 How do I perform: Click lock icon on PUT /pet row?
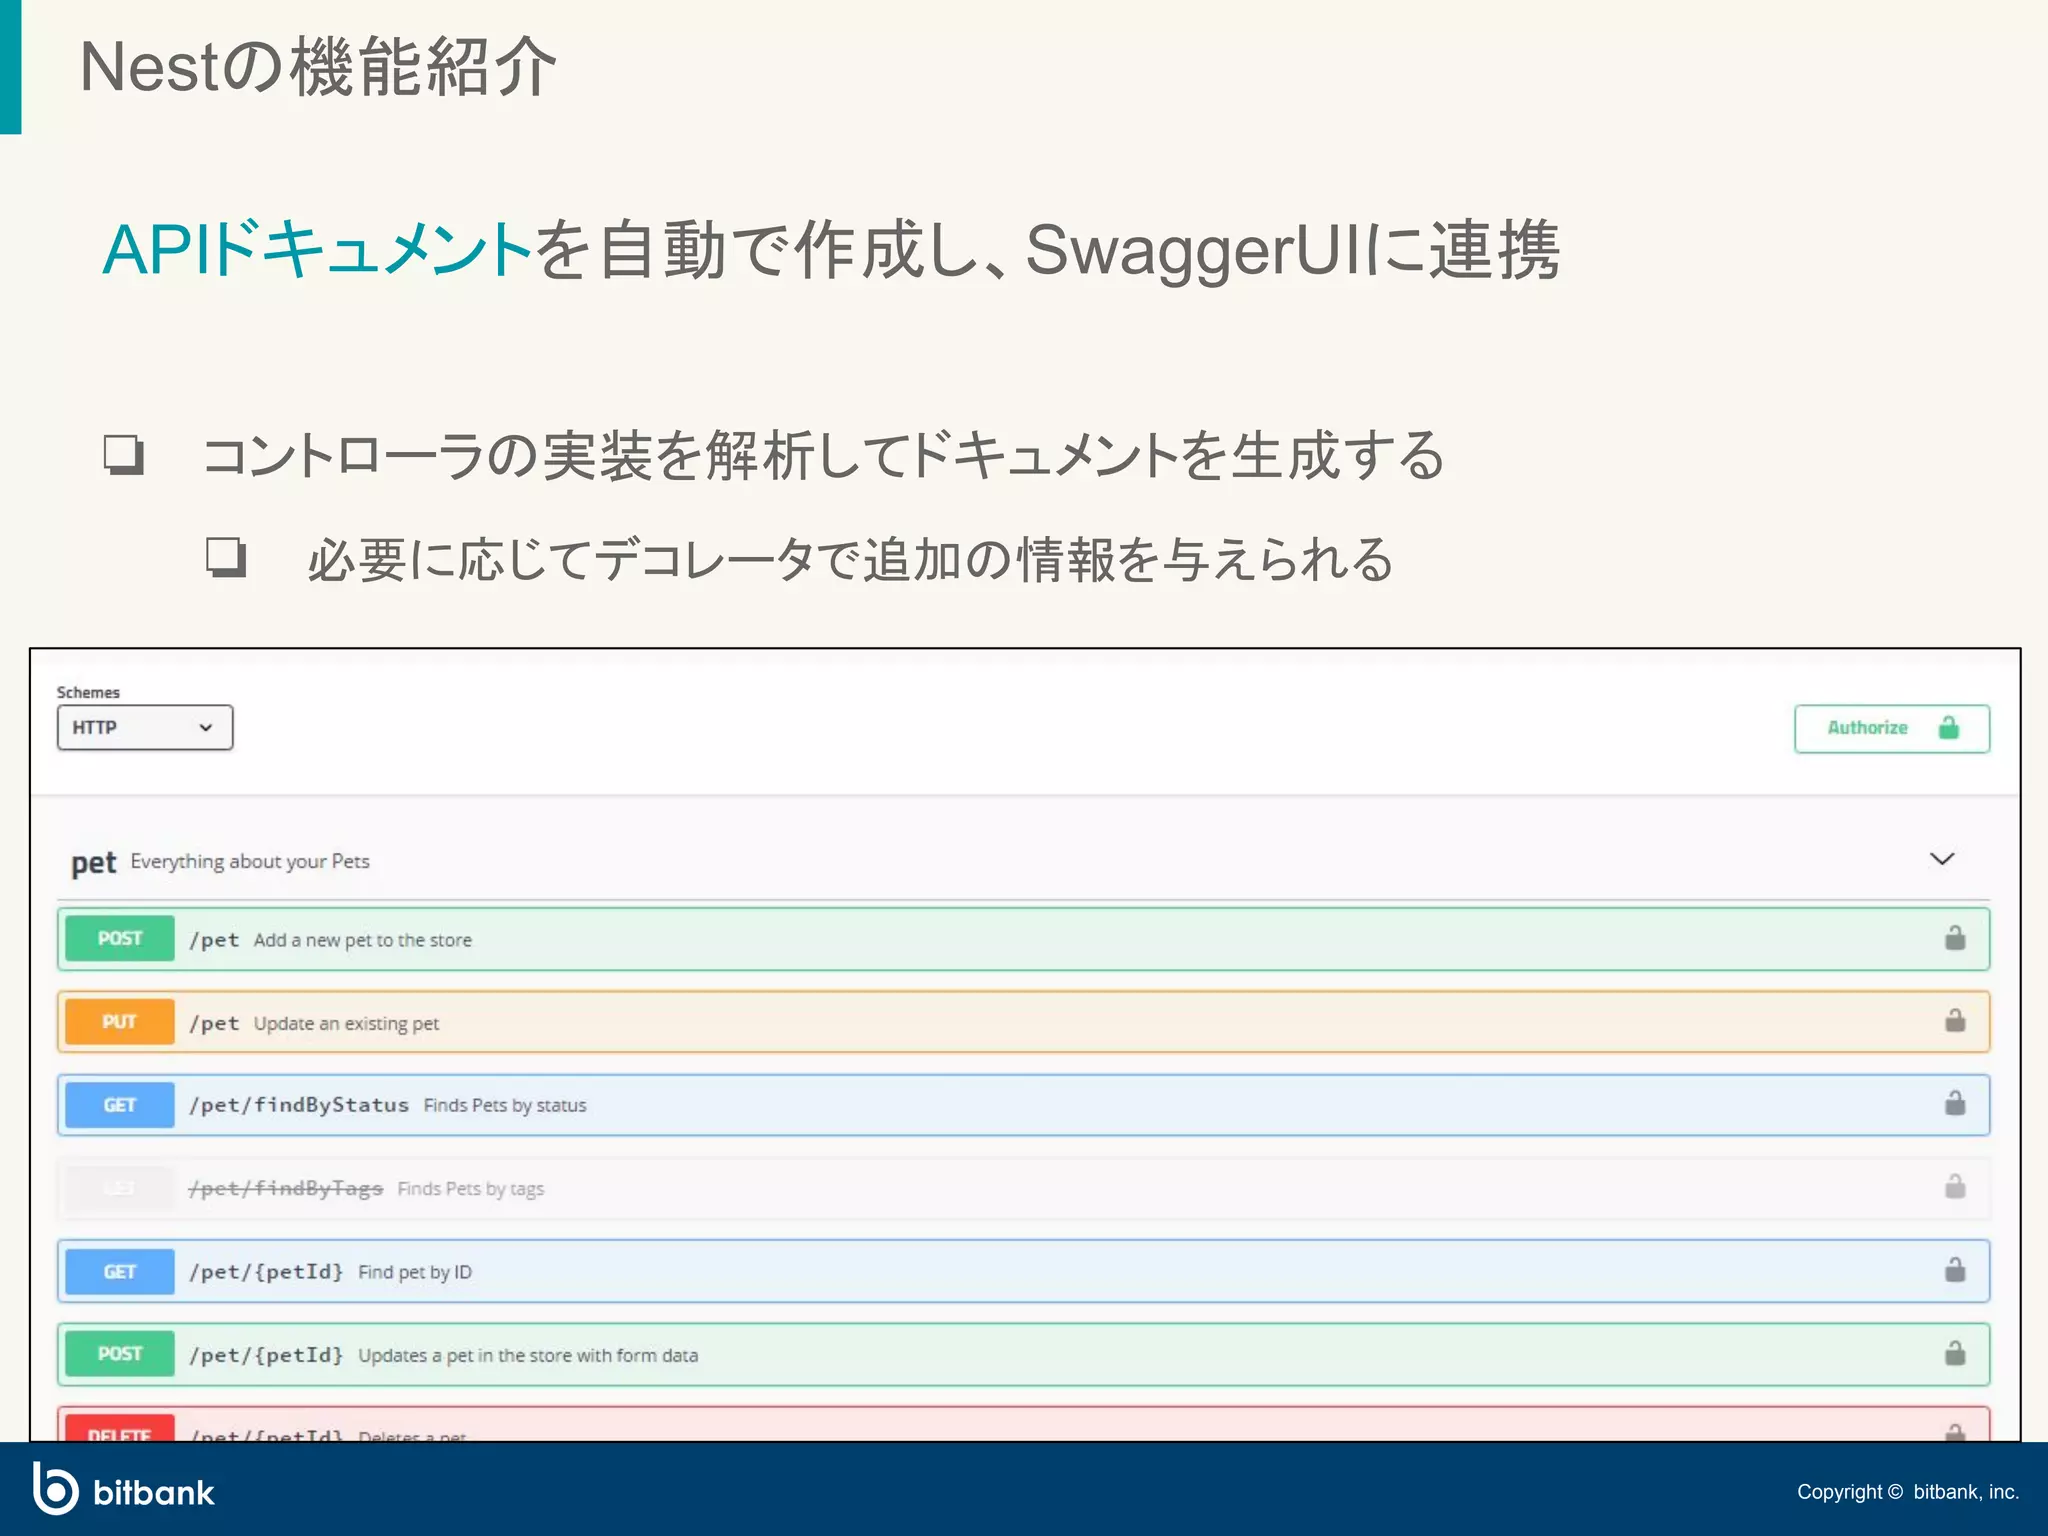tap(1955, 1020)
